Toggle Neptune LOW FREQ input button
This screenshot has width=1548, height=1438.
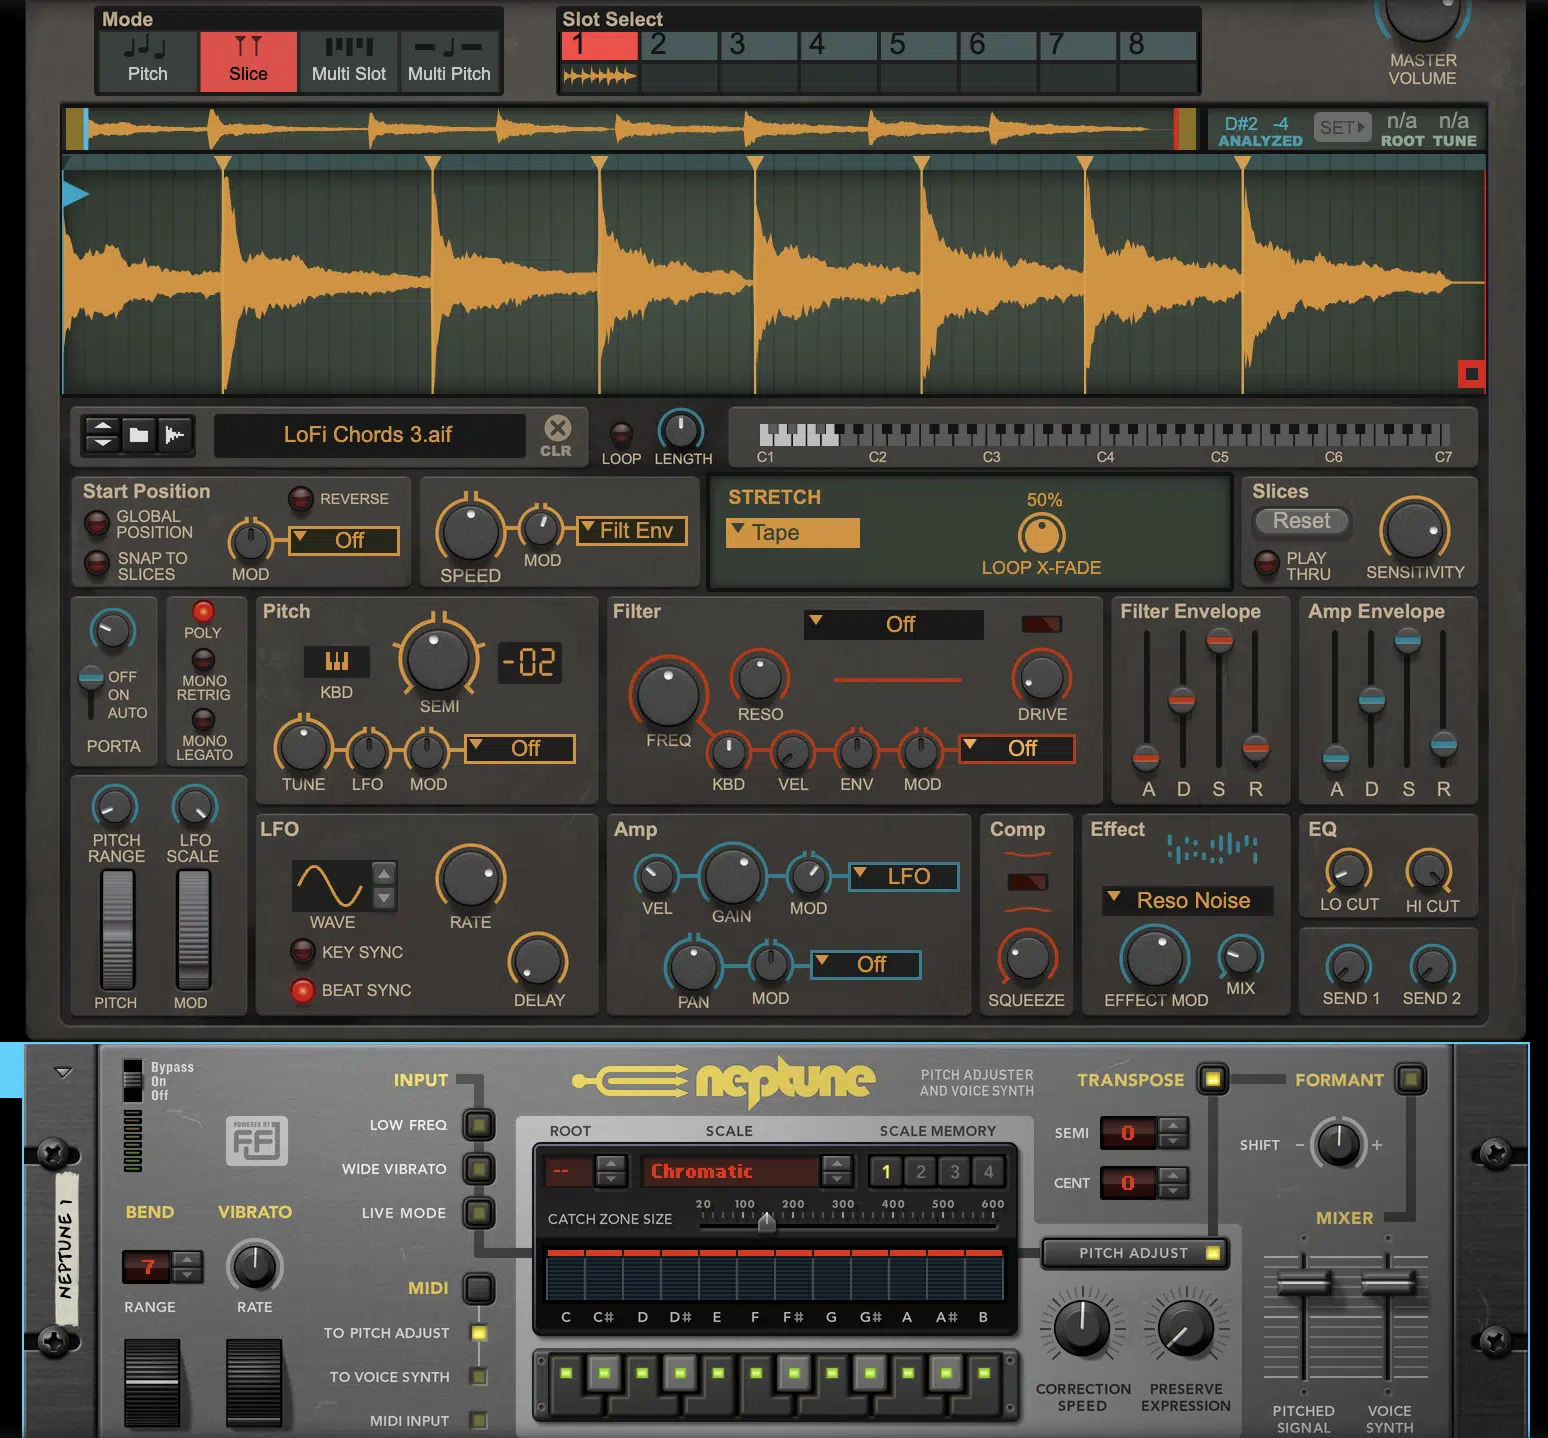point(479,1125)
